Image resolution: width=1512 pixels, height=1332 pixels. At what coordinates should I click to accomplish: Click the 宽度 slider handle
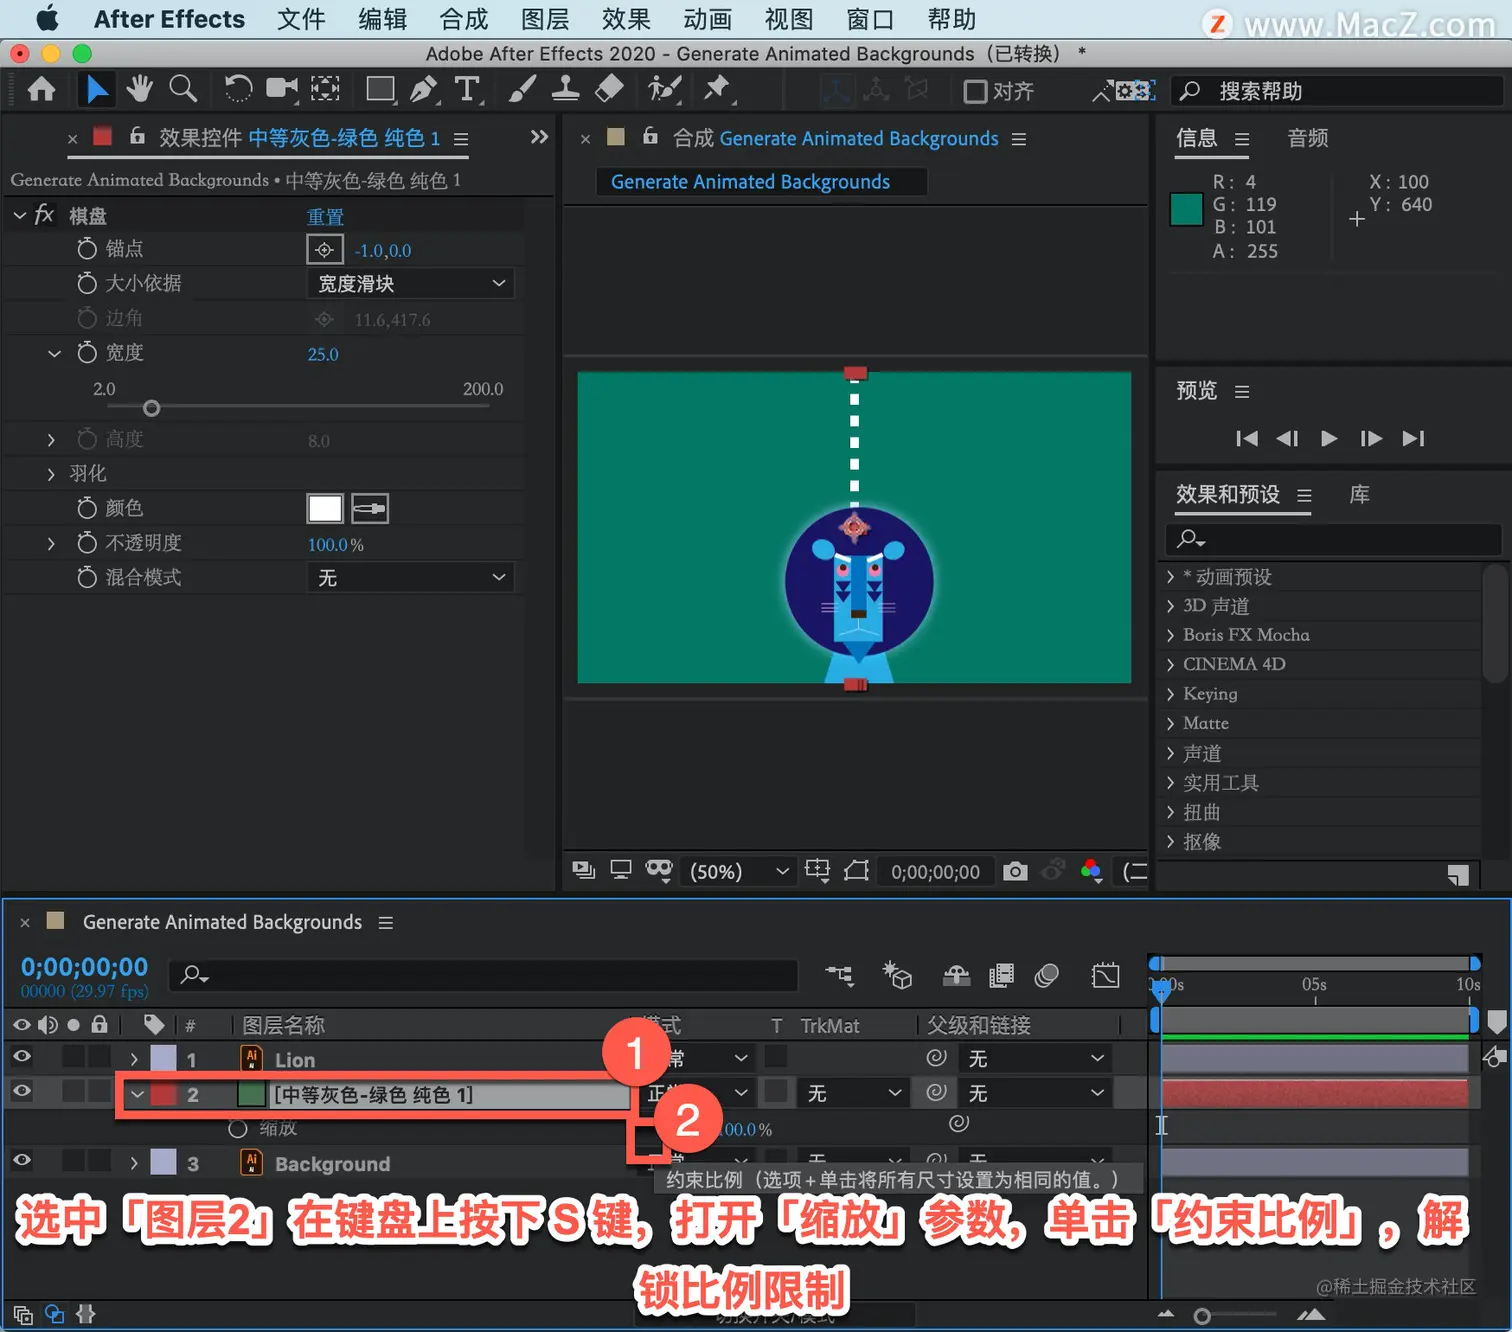tap(151, 408)
